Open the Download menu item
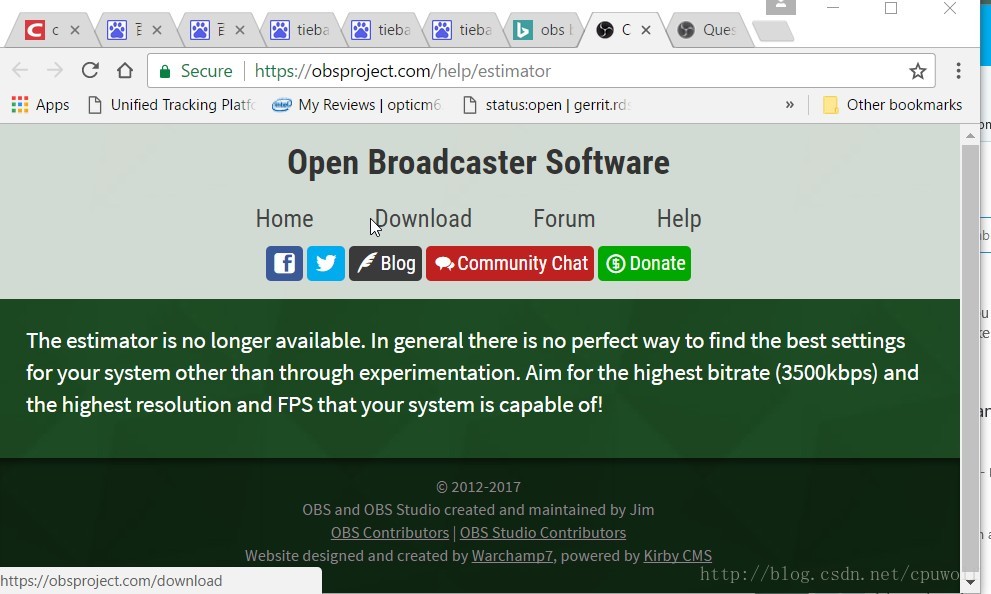The image size is (991, 594). point(423,219)
